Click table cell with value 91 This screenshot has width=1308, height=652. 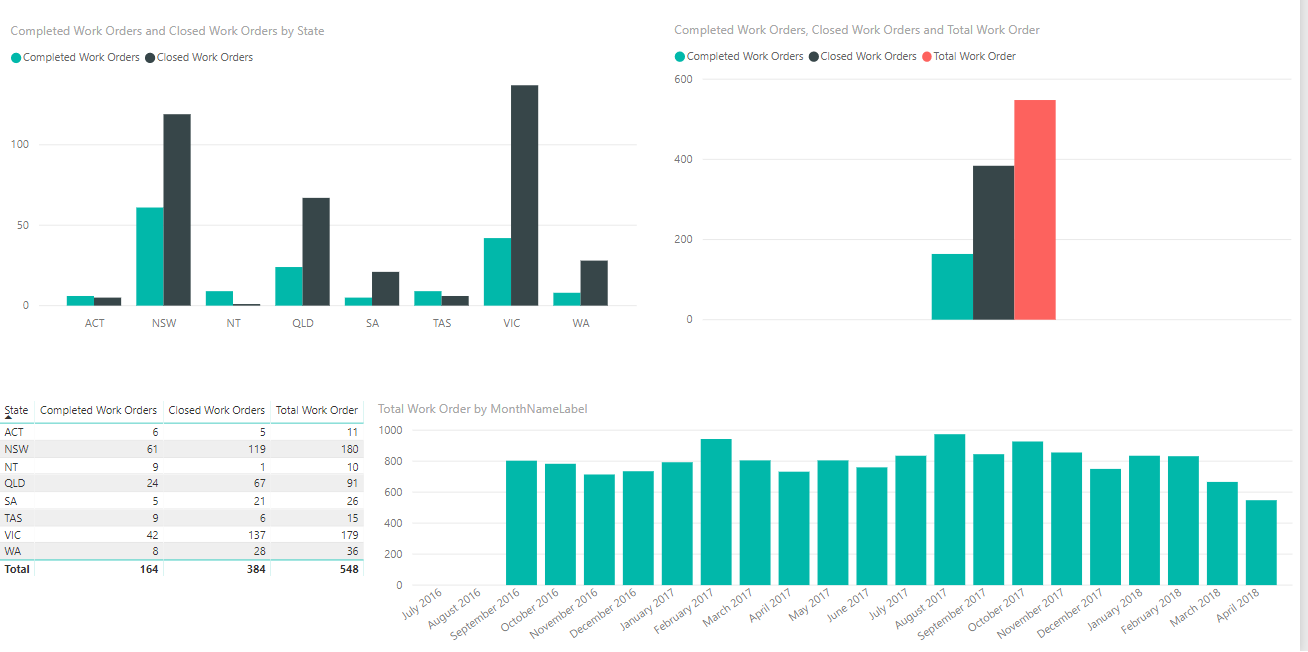[351, 483]
